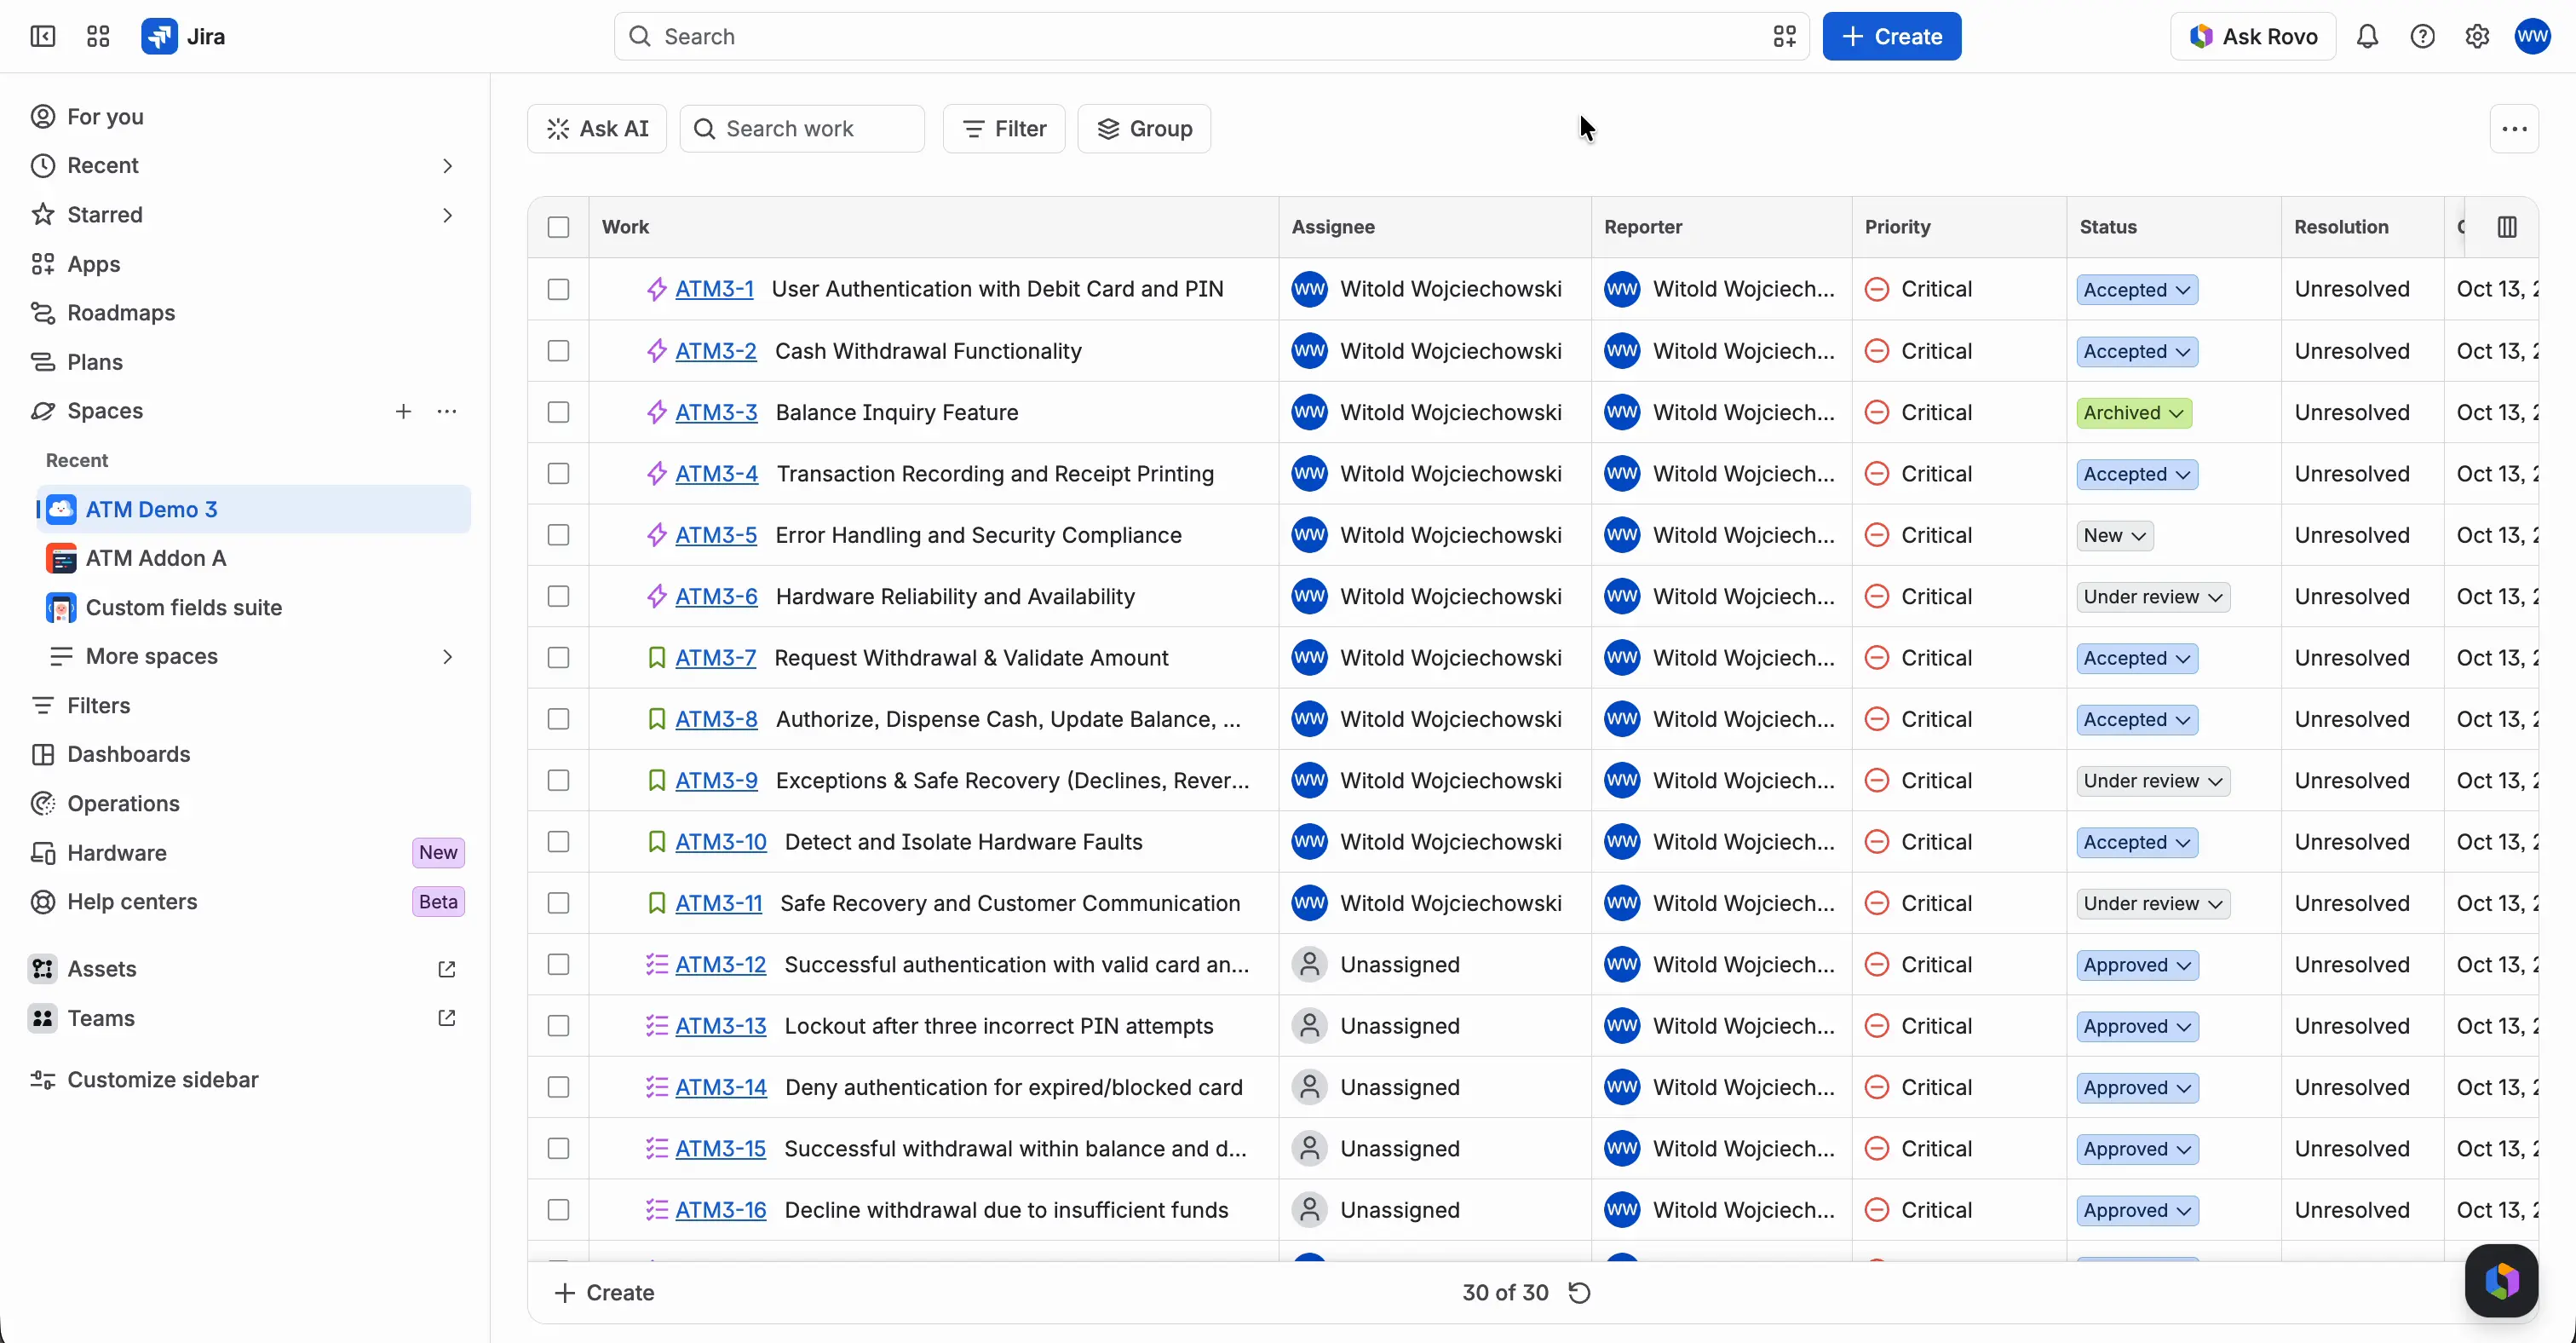Open the app switcher grid icon

pyautogui.click(x=98, y=37)
